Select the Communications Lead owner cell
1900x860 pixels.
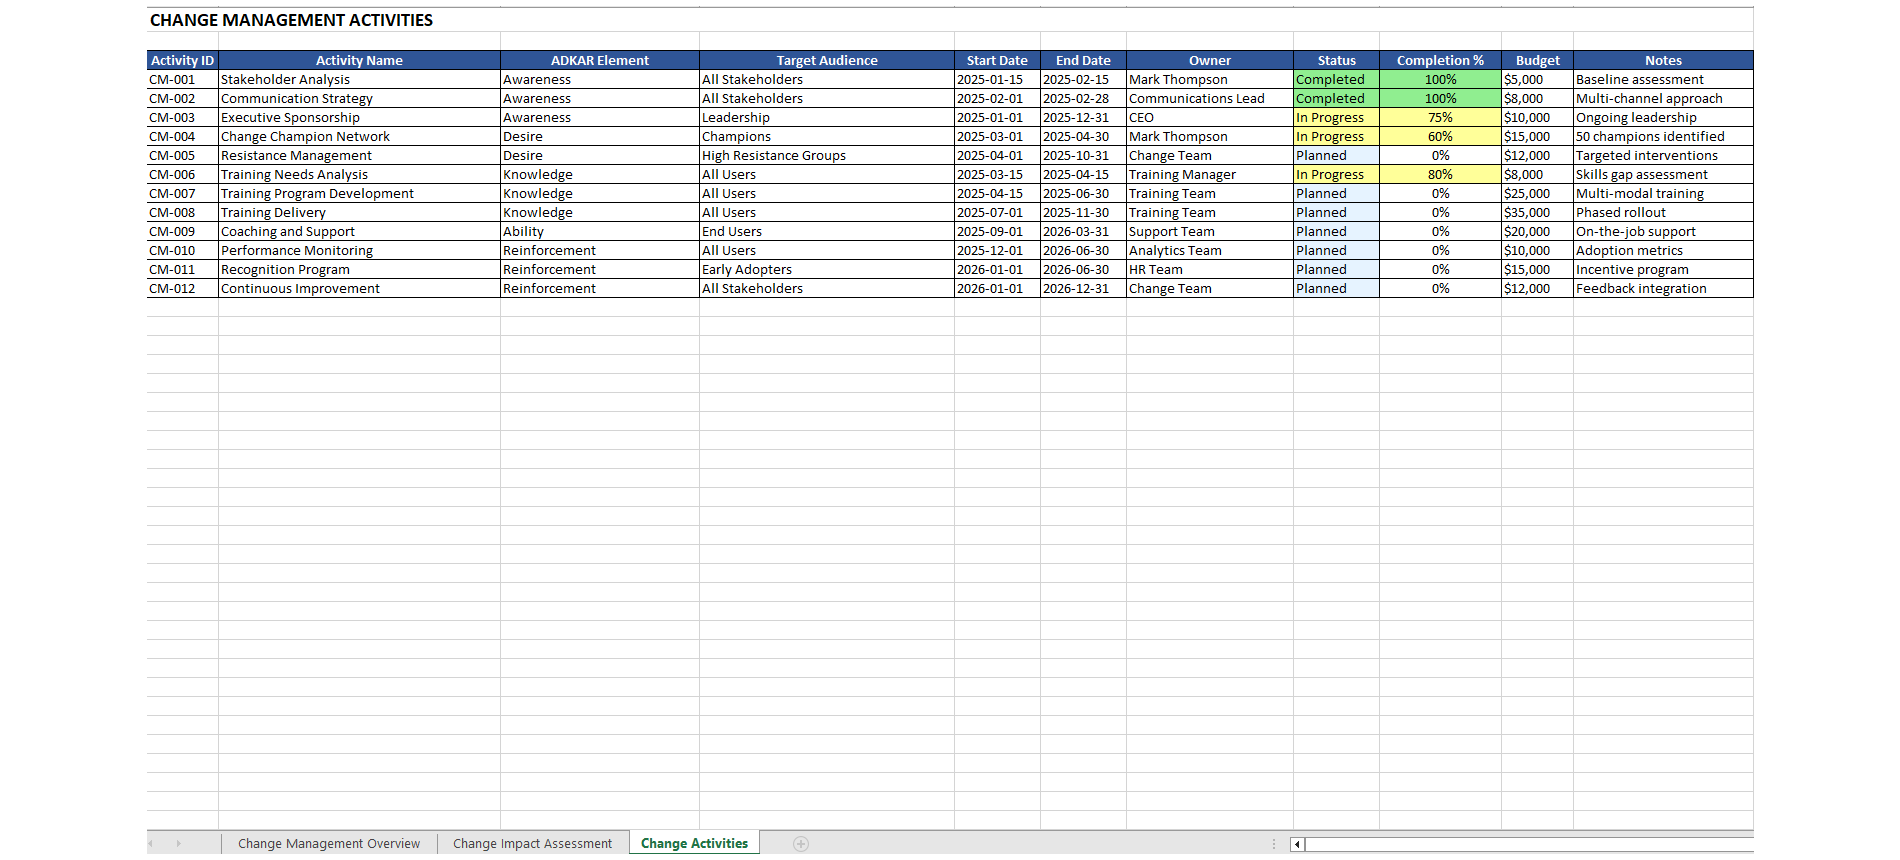pos(1210,99)
